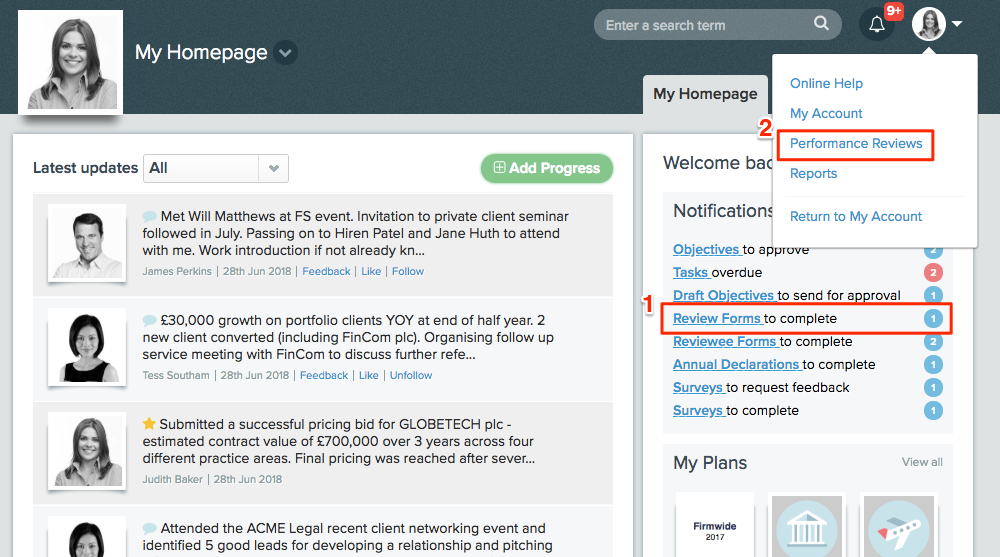
Task: Click James Perkins' profile photo
Action: click(87, 243)
